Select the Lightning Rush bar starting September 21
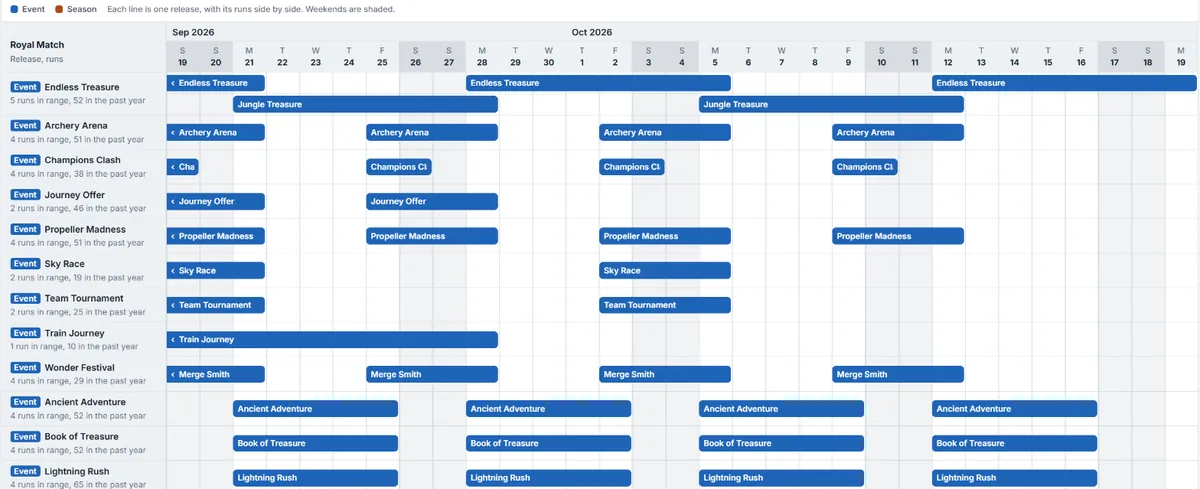The height and width of the screenshot is (489, 1200). [316, 478]
